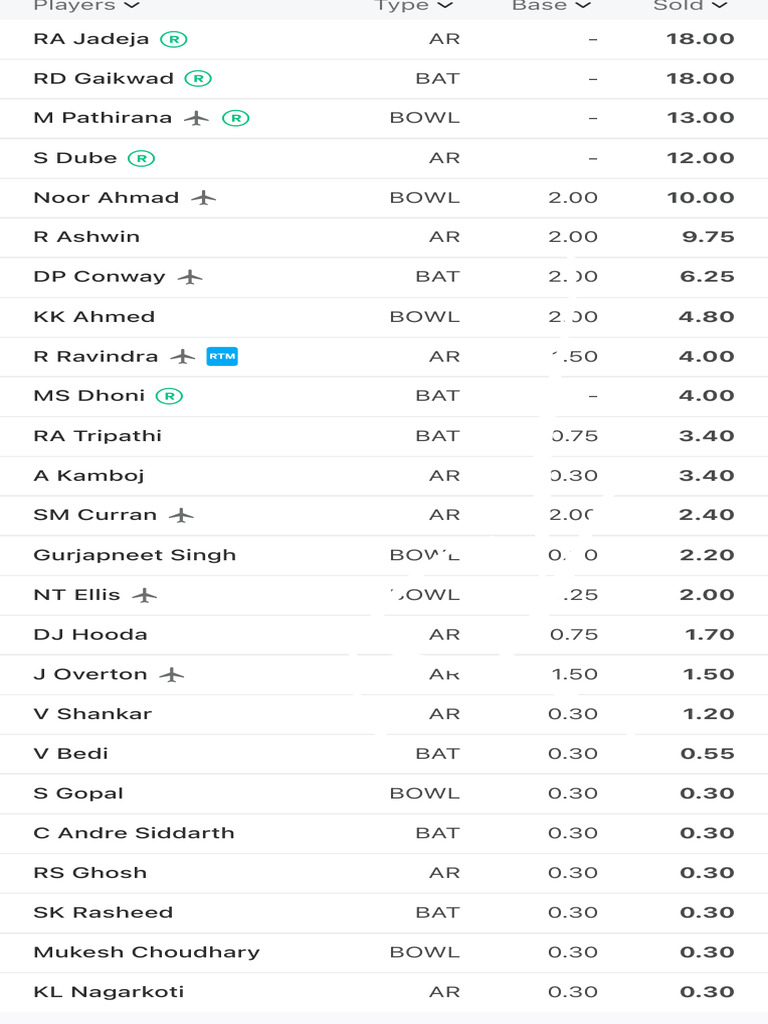Click the KL Nagarkoti player name
This screenshot has width=768, height=1024.
pos(109,992)
